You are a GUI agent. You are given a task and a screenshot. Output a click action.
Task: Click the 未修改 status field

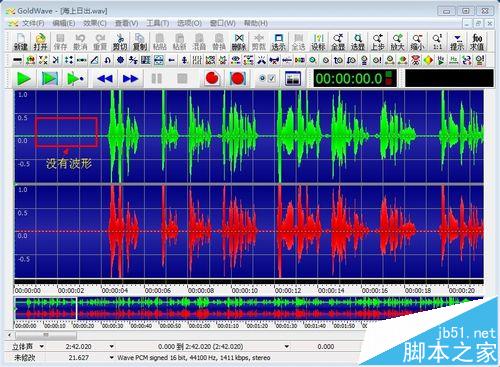point(24,358)
